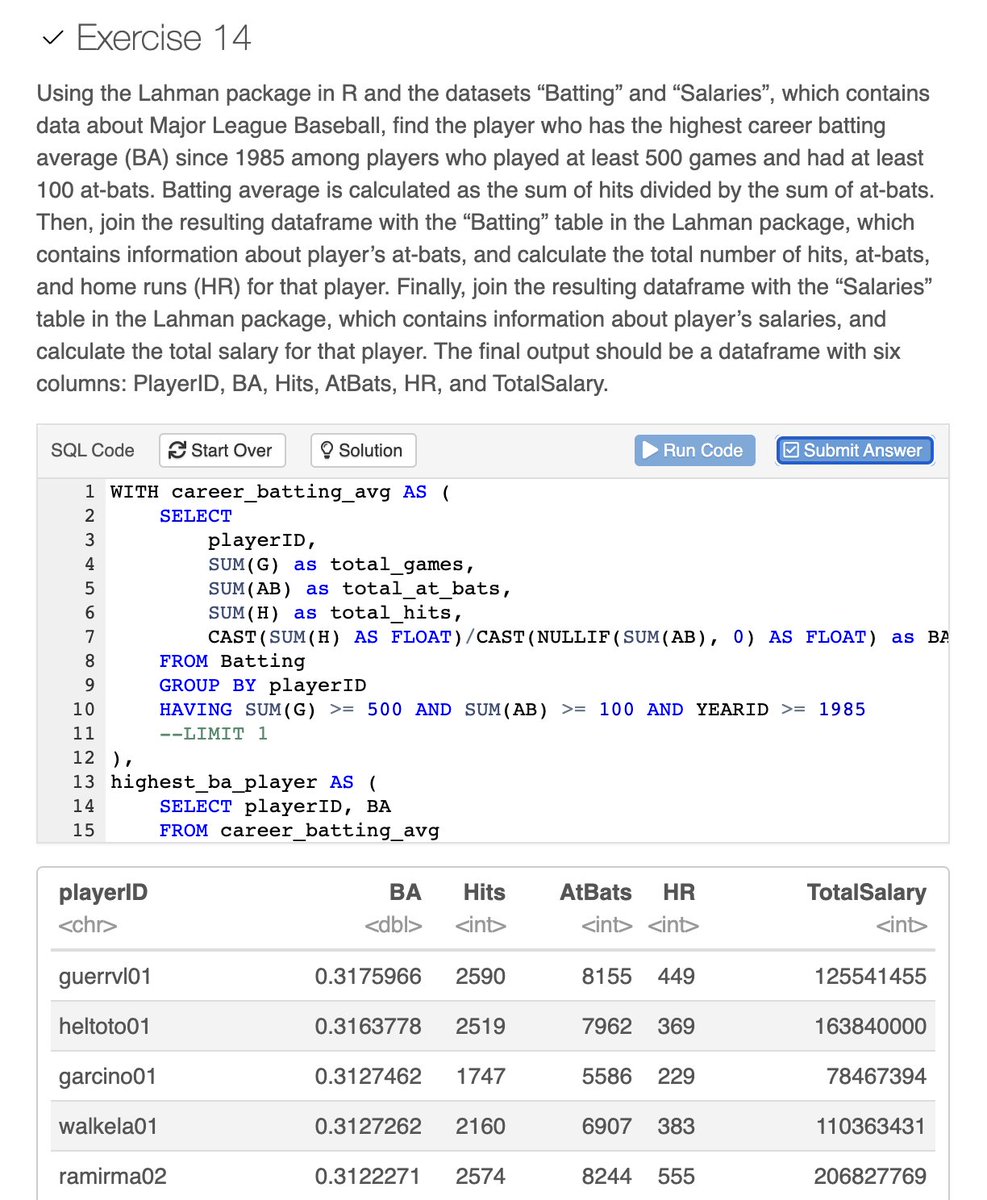
Task: Click the CAST(SUM(H) AS FLOAT) line
Action: (x=578, y=637)
